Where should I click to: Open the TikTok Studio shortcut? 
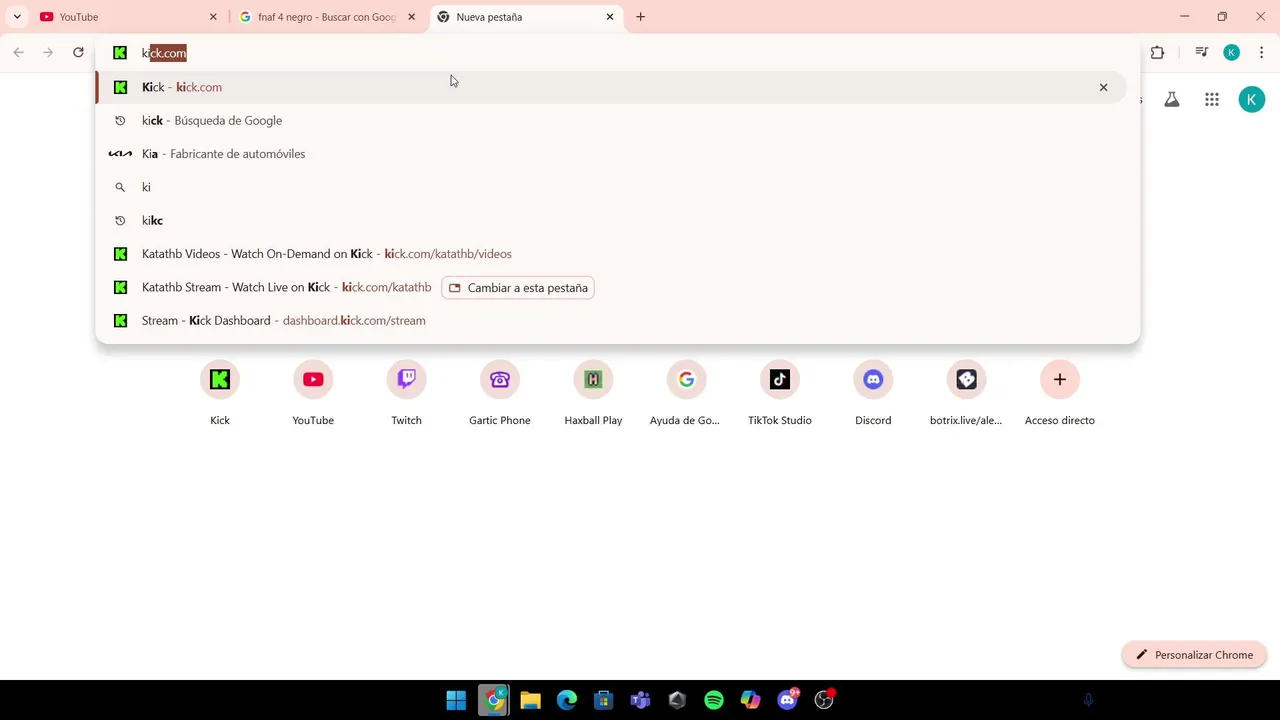[x=780, y=393]
